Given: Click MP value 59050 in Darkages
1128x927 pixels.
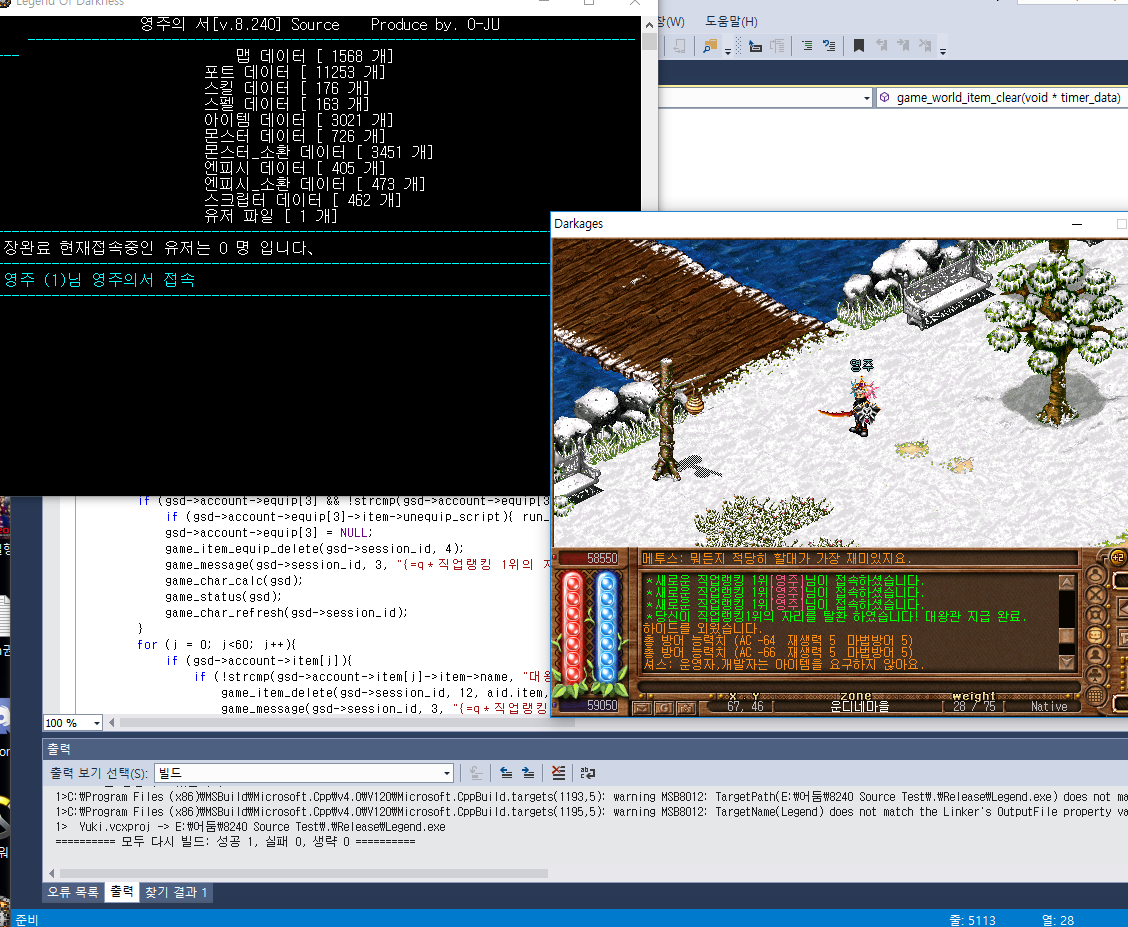Looking at the screenshot, I should (x=602, y=705).
